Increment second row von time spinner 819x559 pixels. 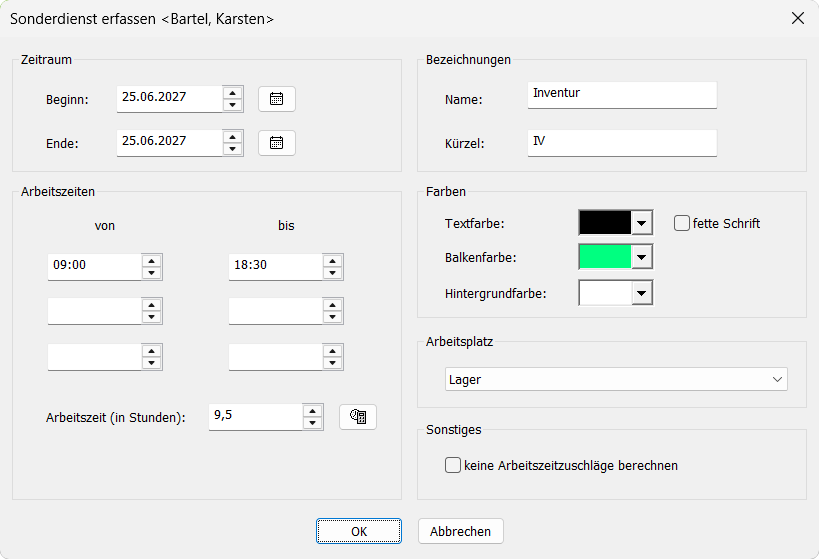tap(151, 305)
